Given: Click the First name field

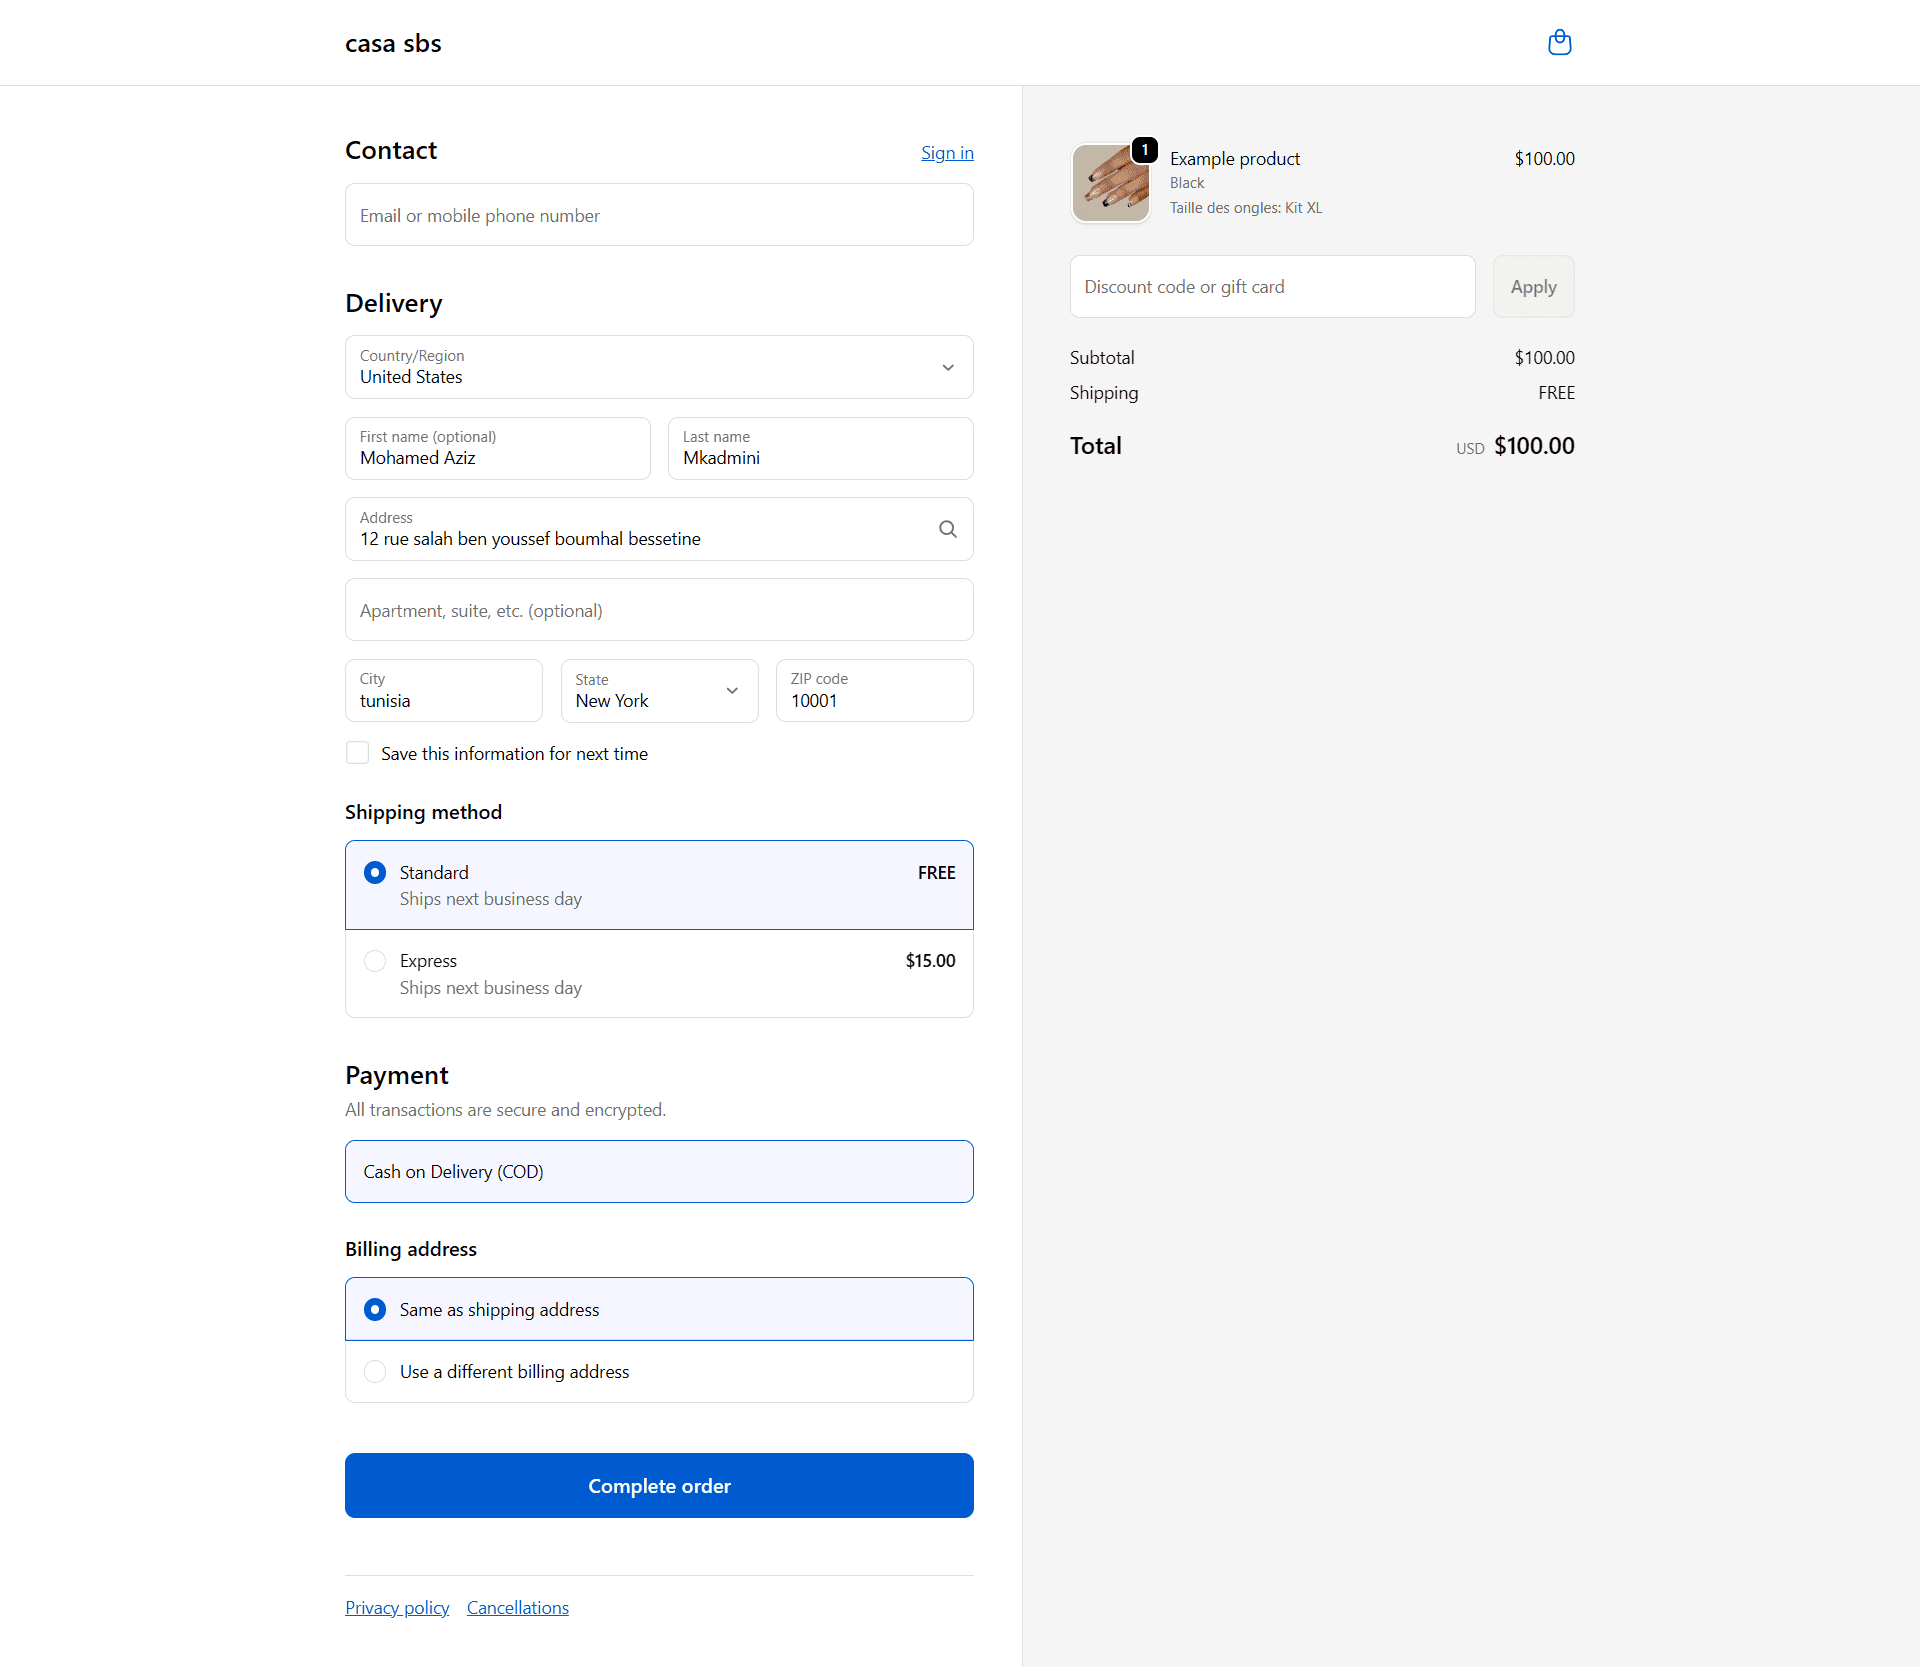Looking at the screenshot, I should click(x=497, y=448).
